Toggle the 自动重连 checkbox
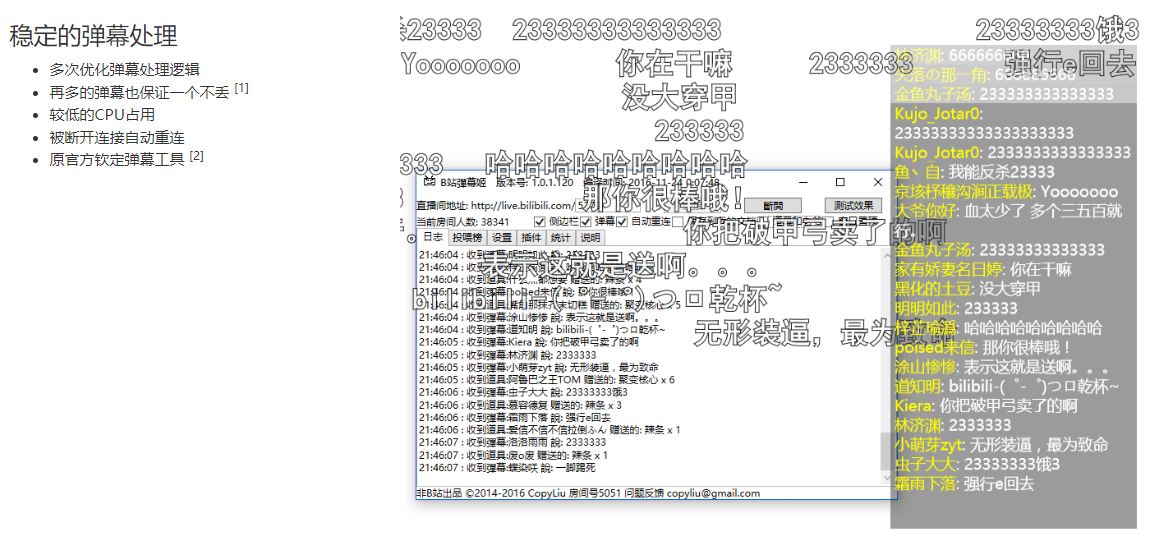Image resolution: width=1174 pixels, height=555 pixels. click(621, 222)
